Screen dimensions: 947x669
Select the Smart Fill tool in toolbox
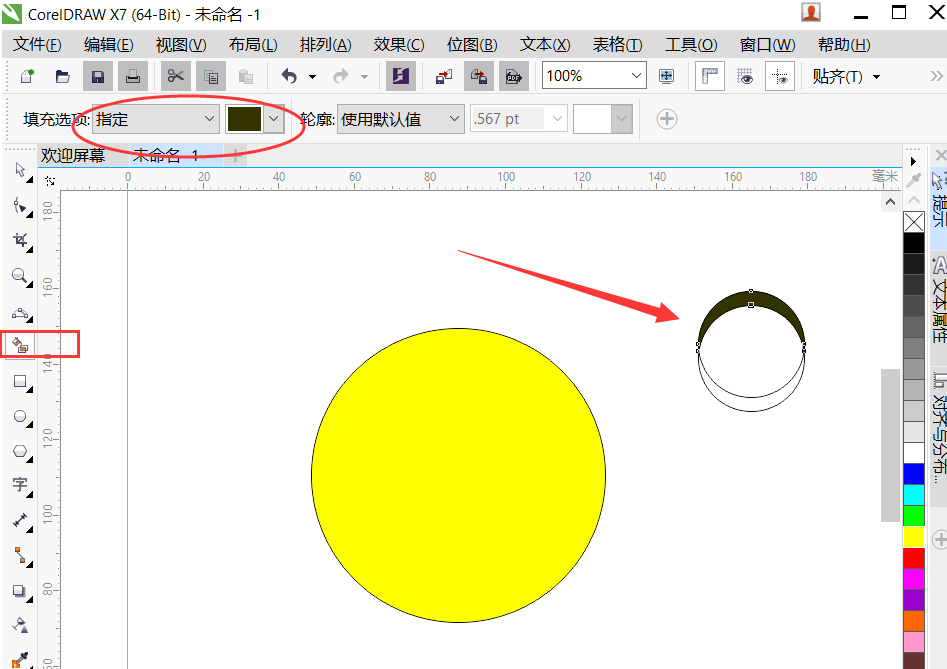tap(20, 345)
